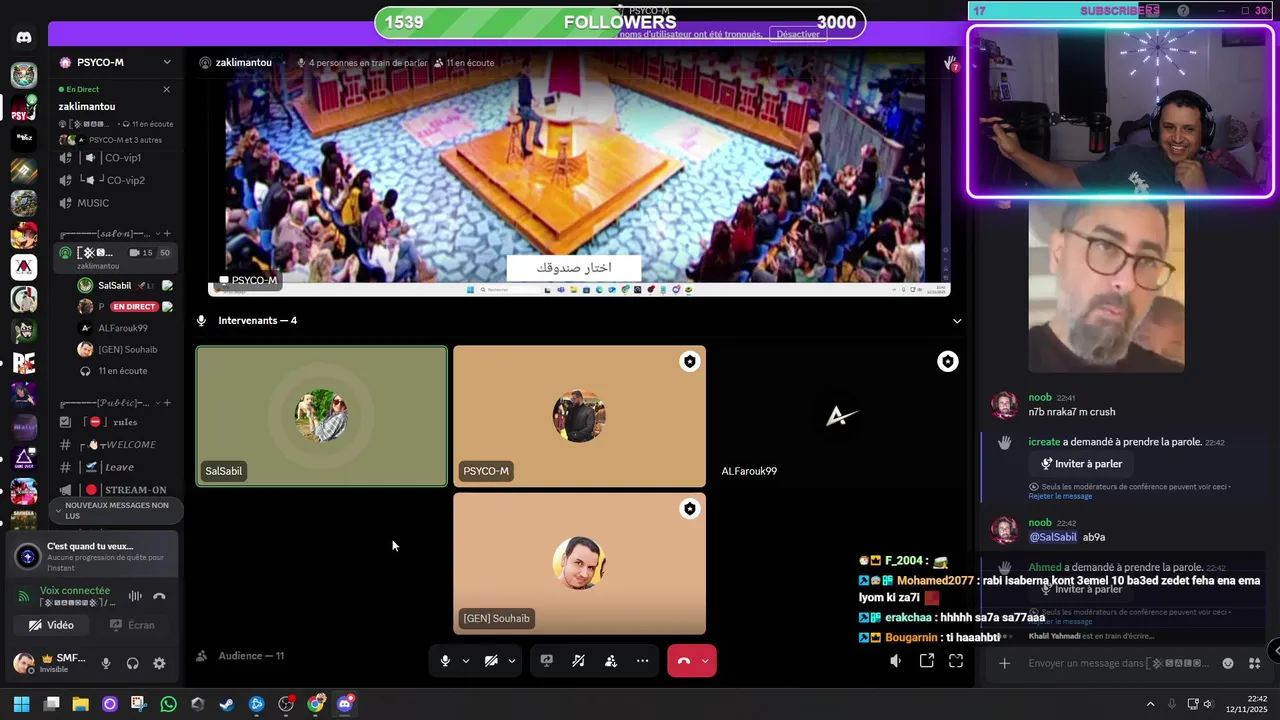Disconnect using red hang-up button
Viewport: 1280px width, 720px height.
coord(683,661)
